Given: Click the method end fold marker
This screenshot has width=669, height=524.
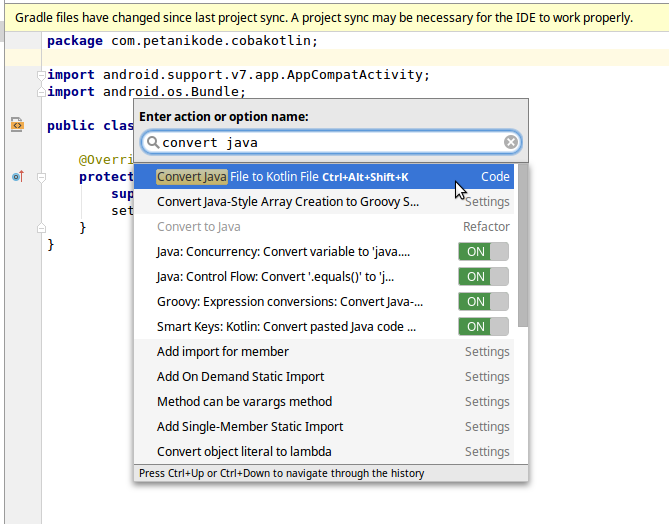Looking at the screenshot, I should point(41,228).
